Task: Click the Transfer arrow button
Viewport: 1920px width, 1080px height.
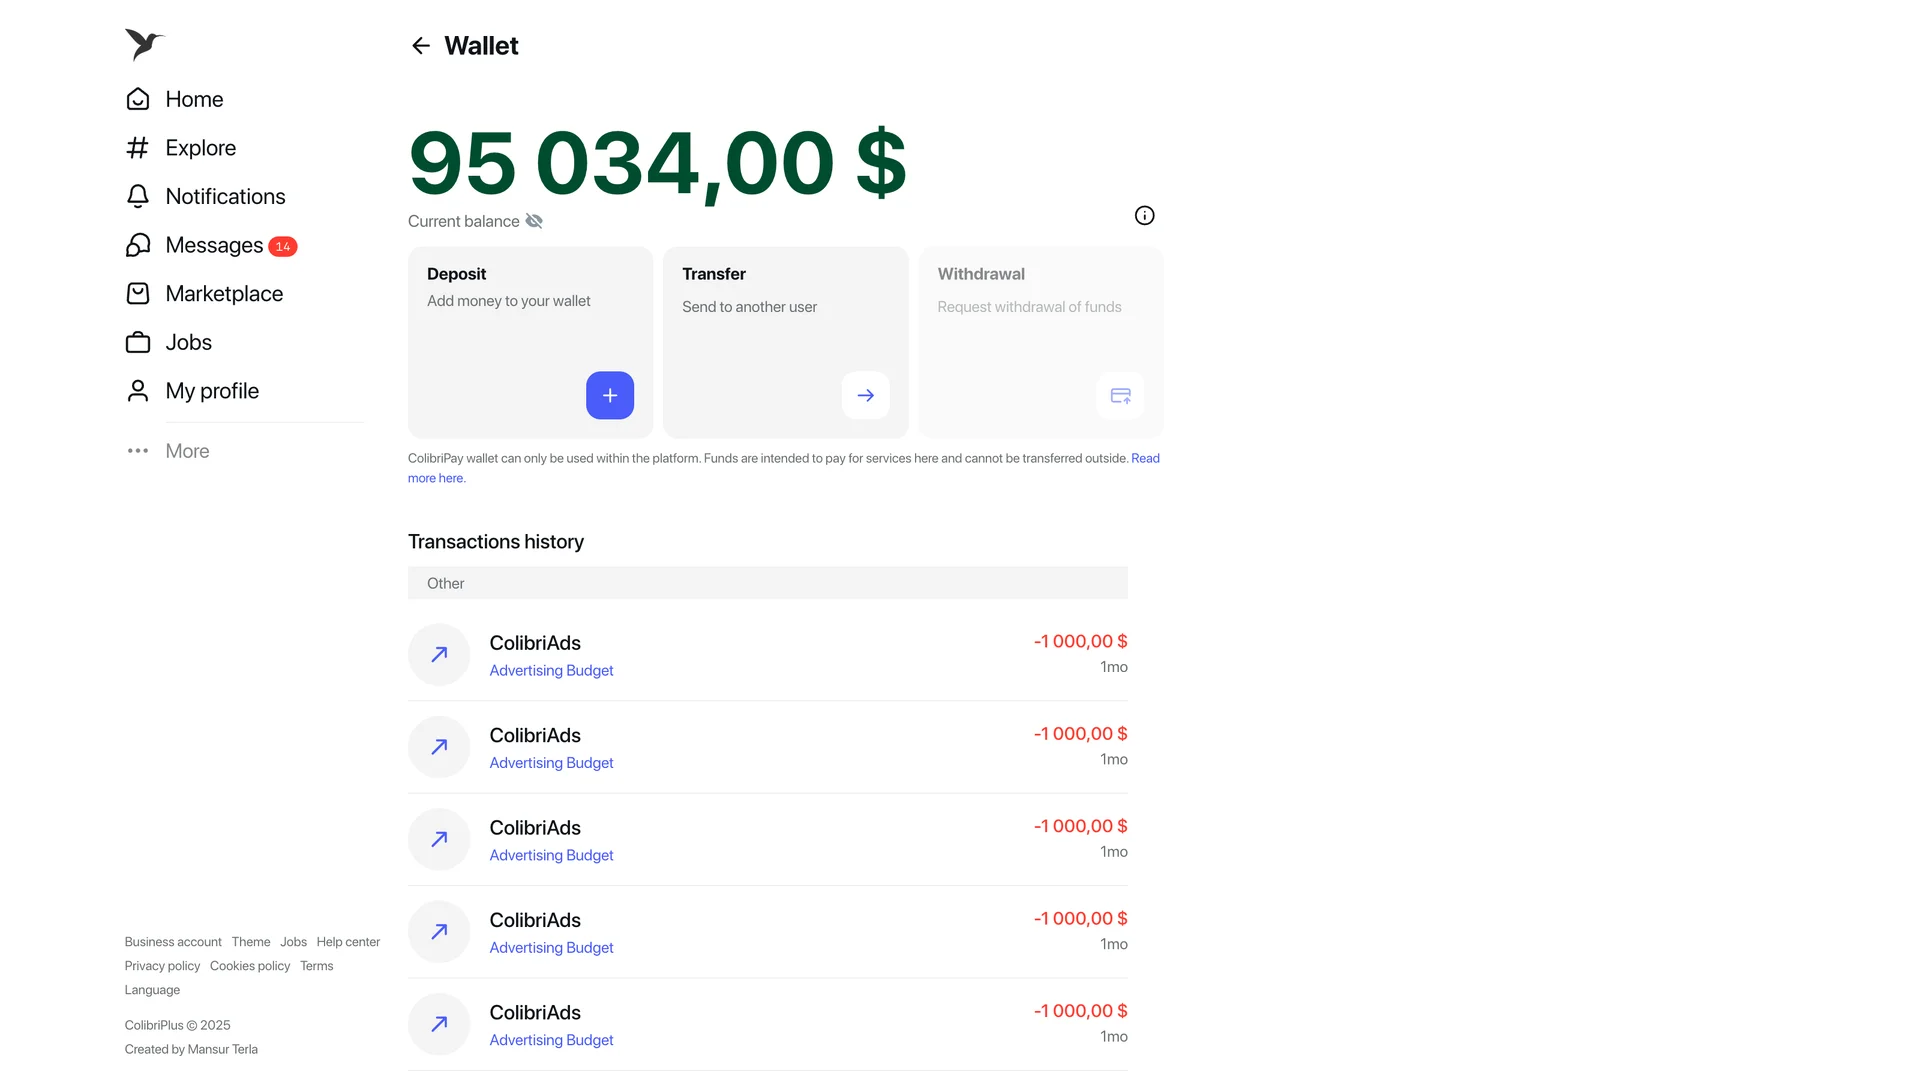Action: (x=866, y=396)
